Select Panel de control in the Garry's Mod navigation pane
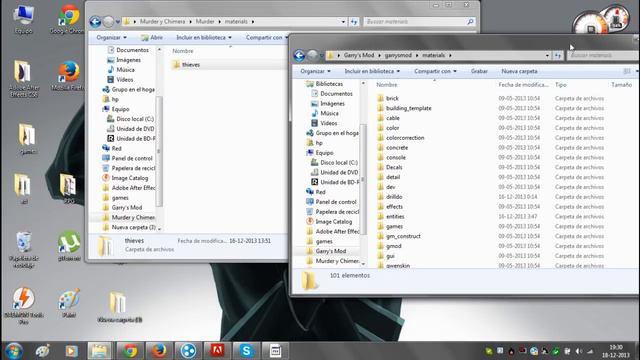The width and height of the screenshot is (640, 360). click(336, 202)
